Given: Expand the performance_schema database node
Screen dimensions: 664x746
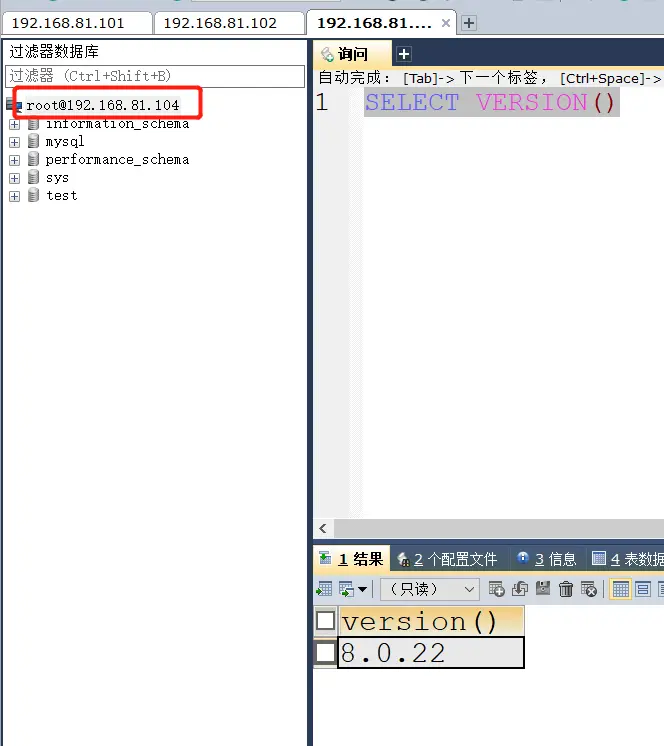Looking at the screenshot, I should (14, 160).
